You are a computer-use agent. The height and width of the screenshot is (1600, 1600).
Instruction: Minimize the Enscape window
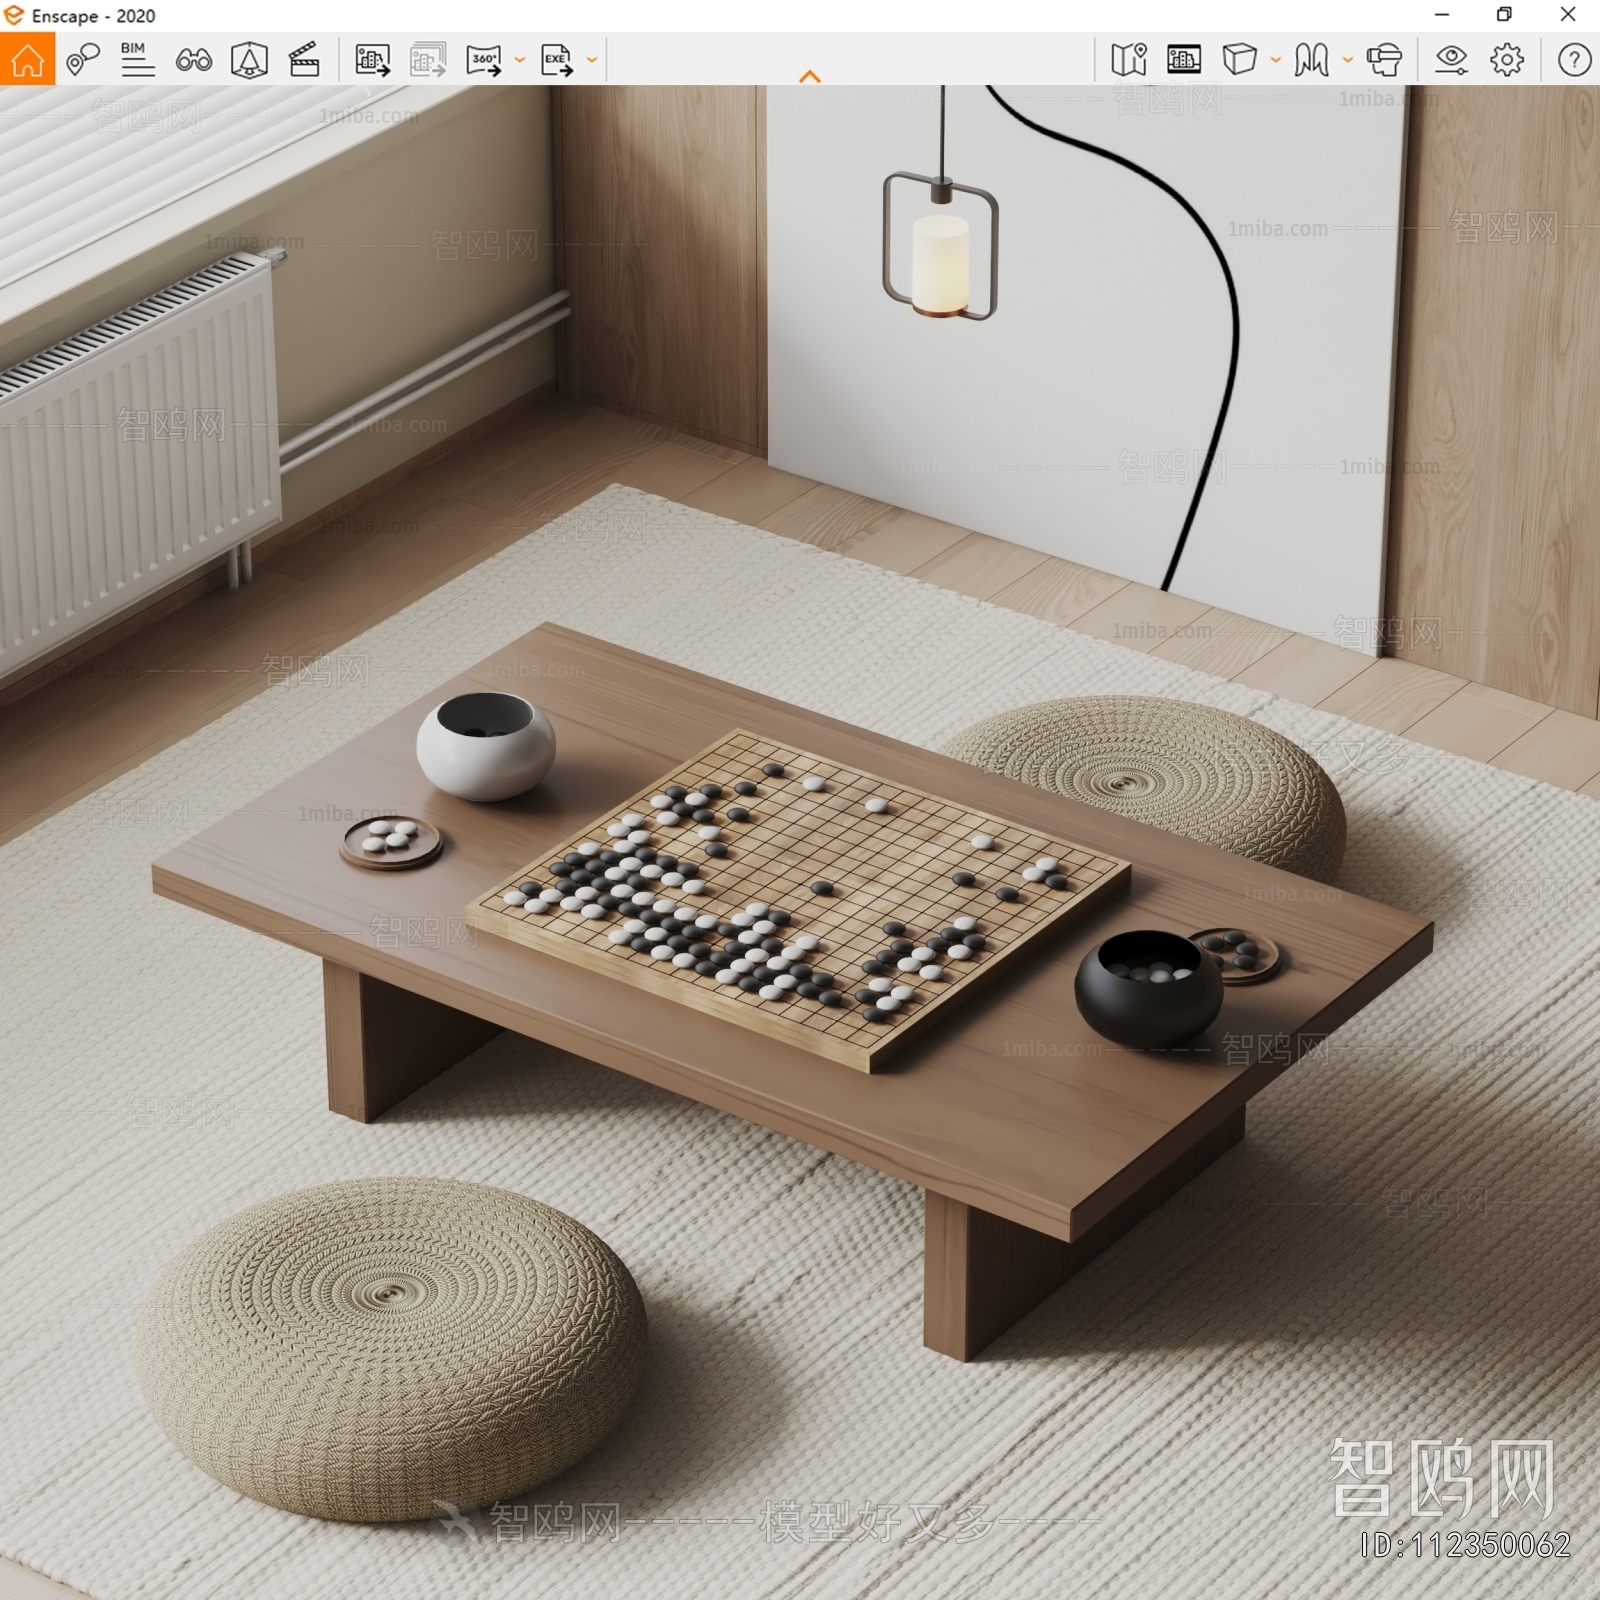click(1442, 15)
